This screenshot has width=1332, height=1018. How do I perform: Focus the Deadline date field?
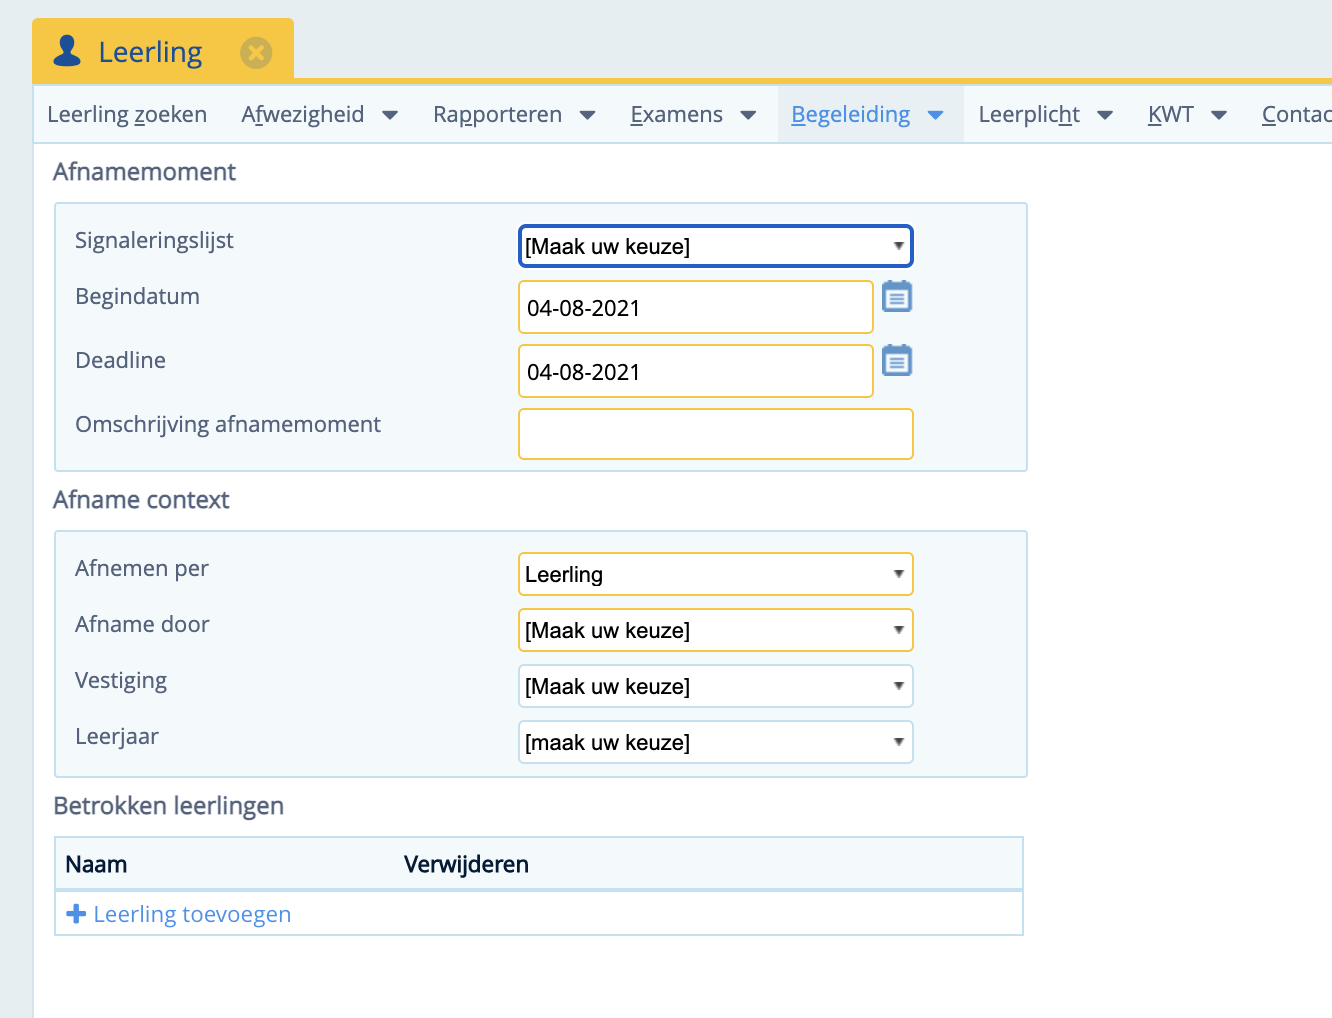tap(696, 371)
